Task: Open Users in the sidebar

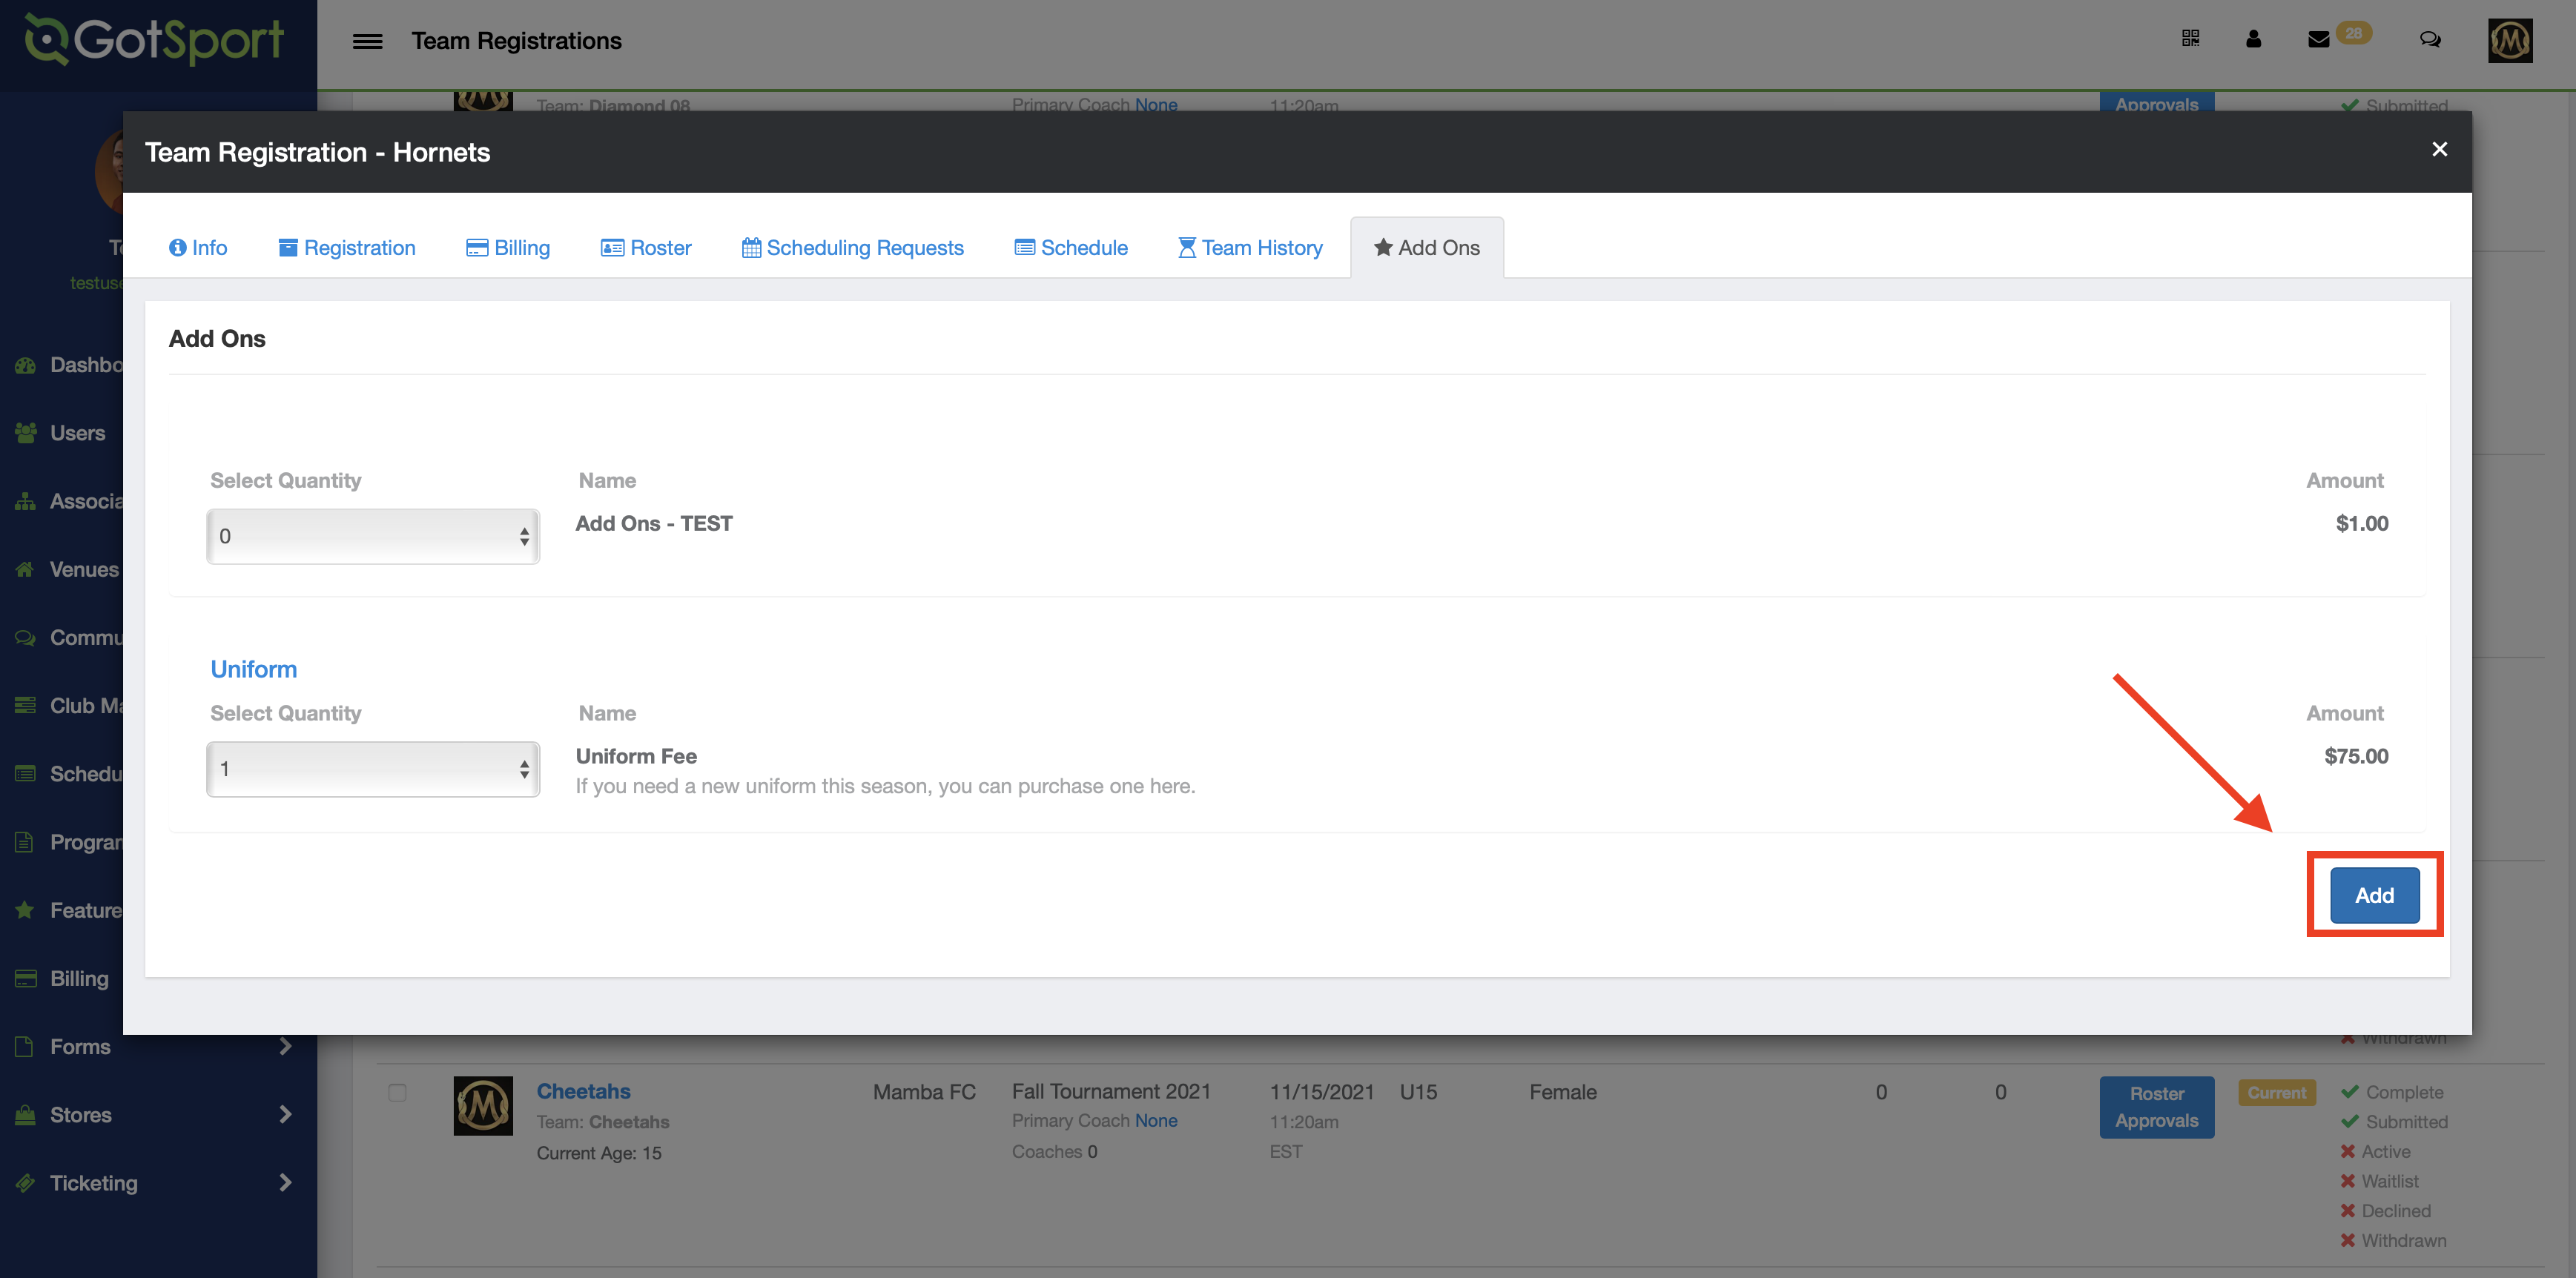Action: click(77, 433)
